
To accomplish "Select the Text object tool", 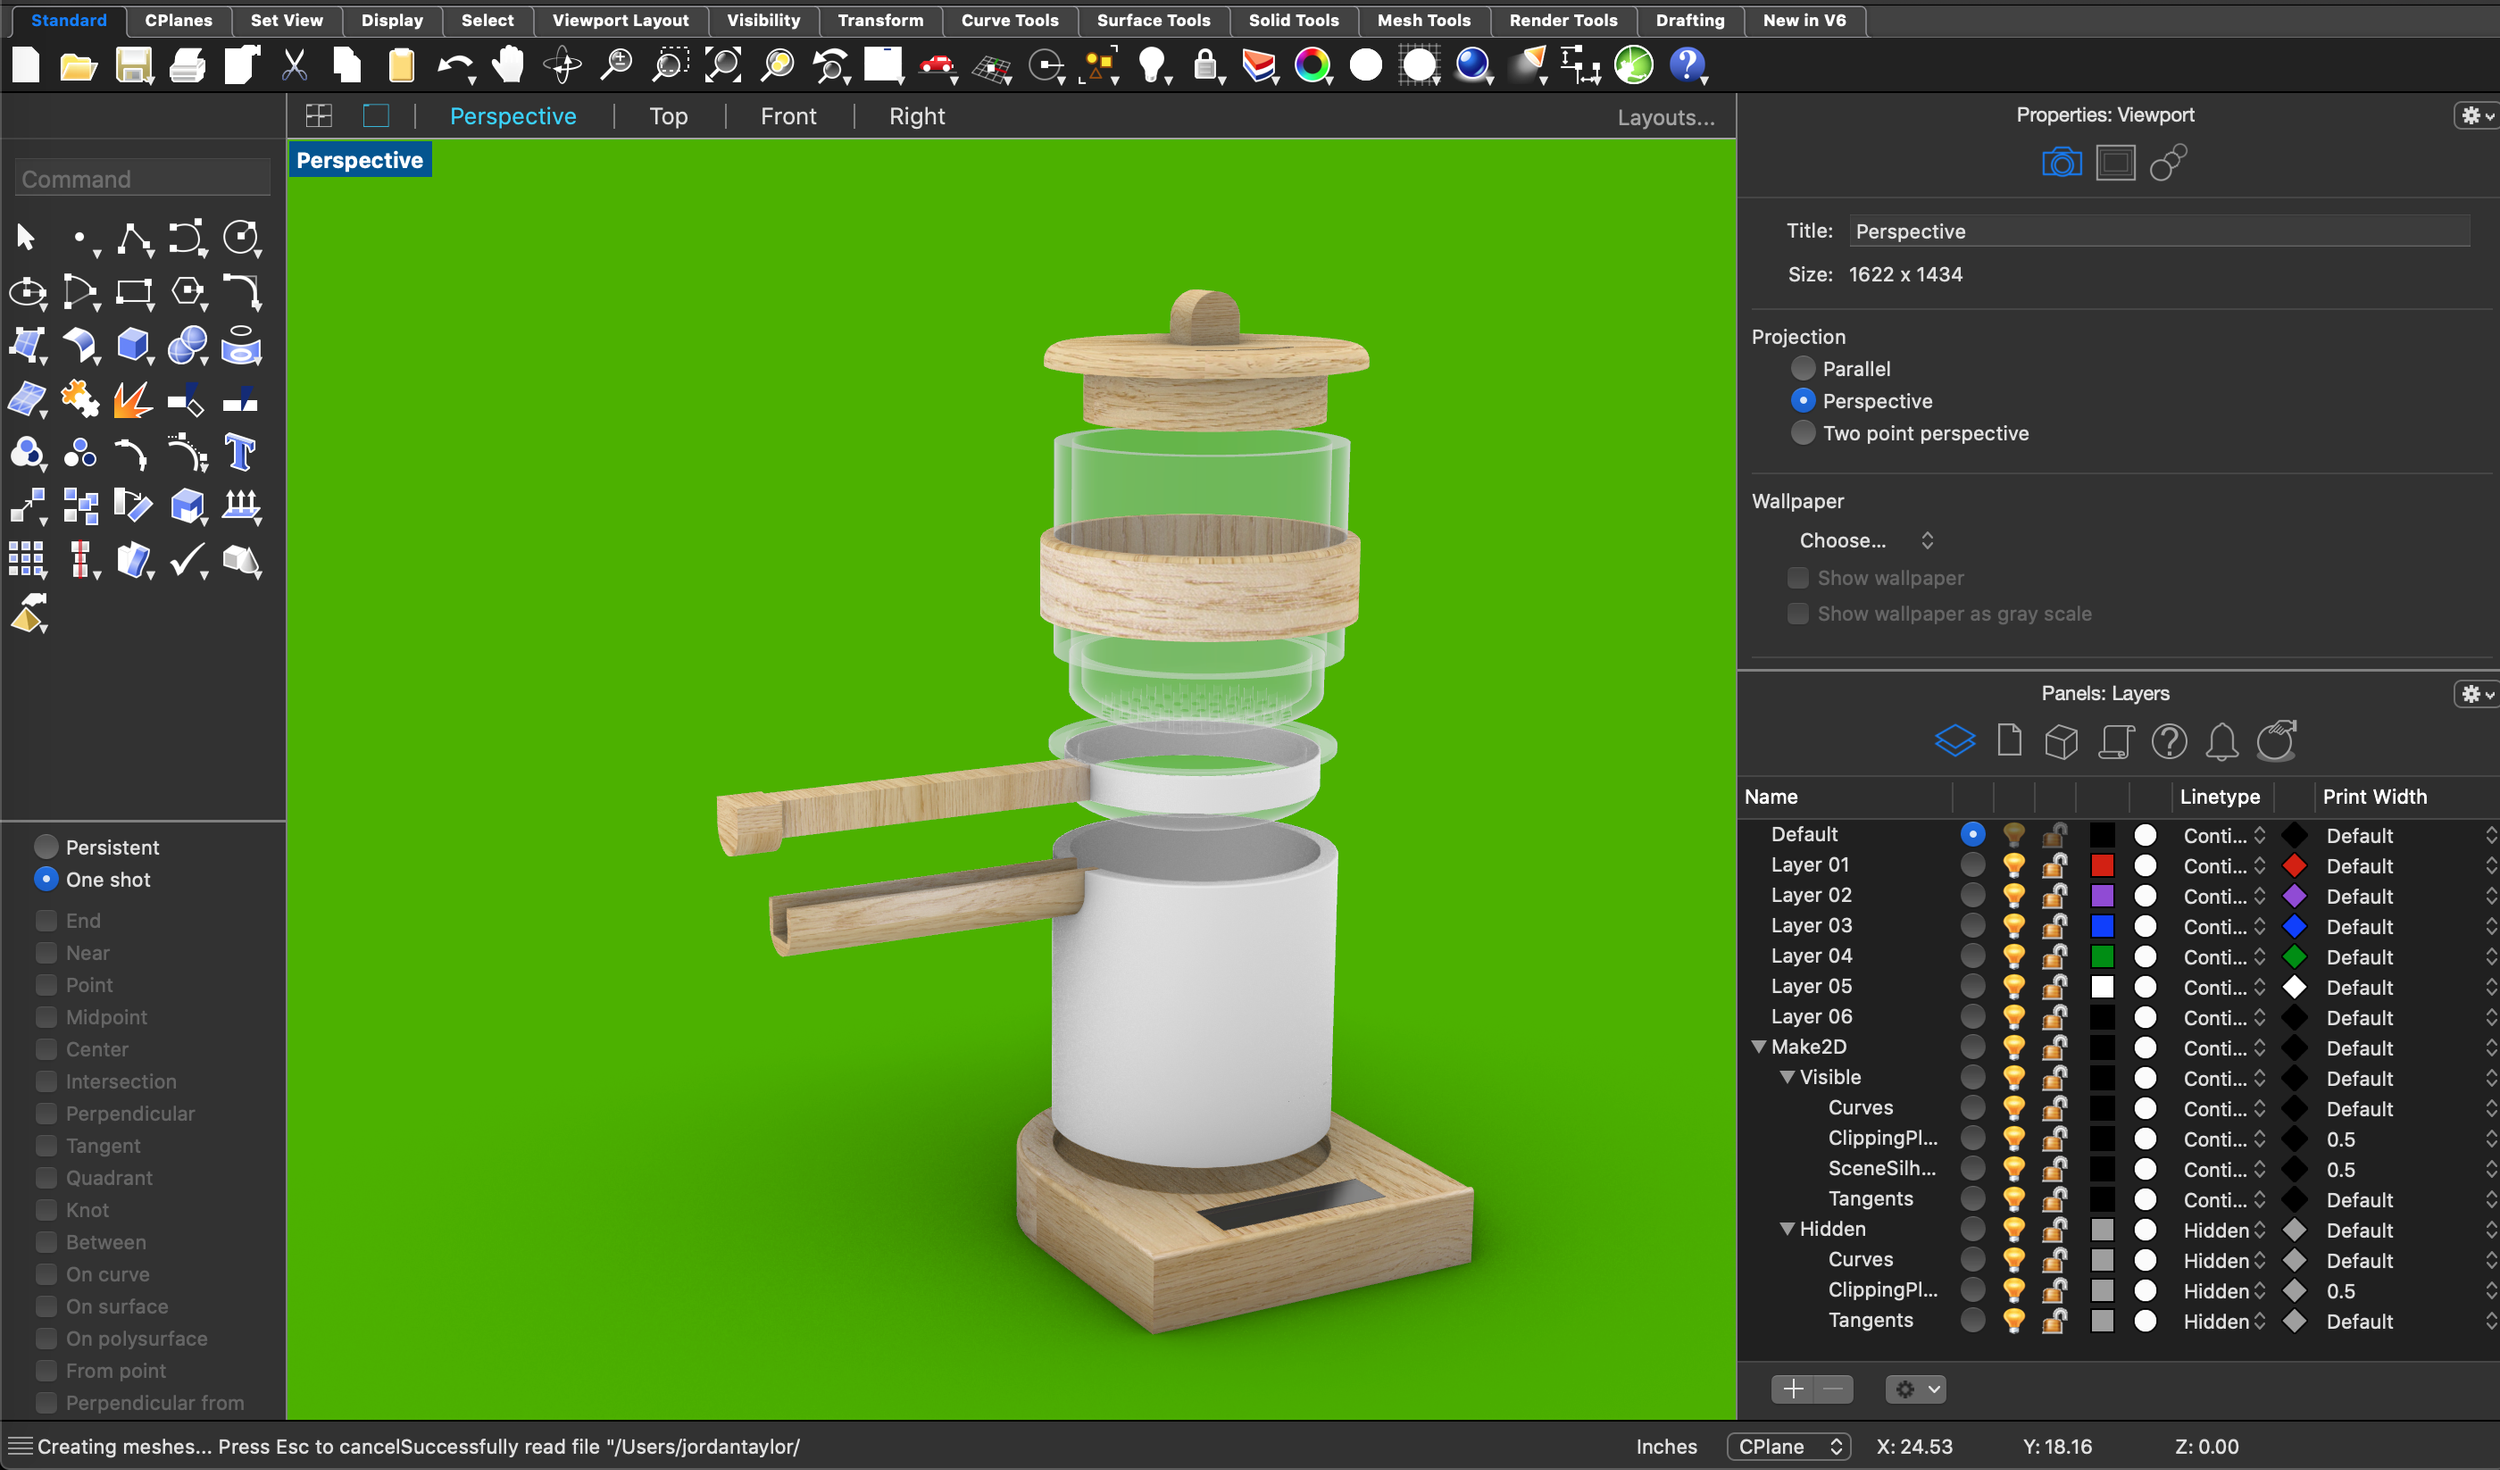I will click(241, 453).
